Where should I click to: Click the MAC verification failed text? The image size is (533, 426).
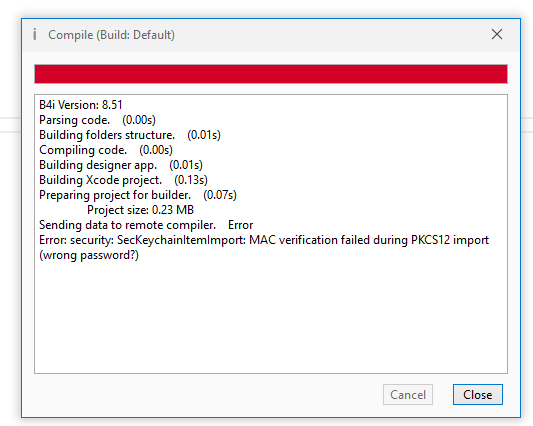[309, 240]
